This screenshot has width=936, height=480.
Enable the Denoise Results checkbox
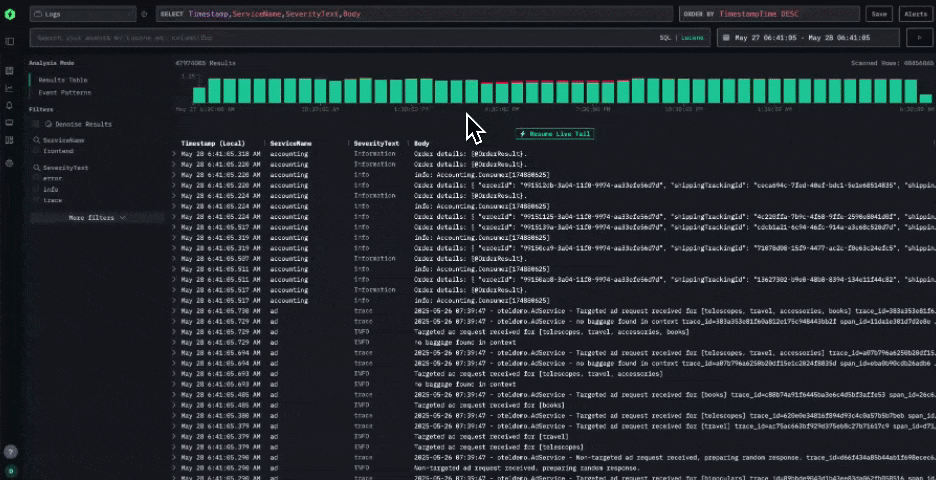pos(36,124)
